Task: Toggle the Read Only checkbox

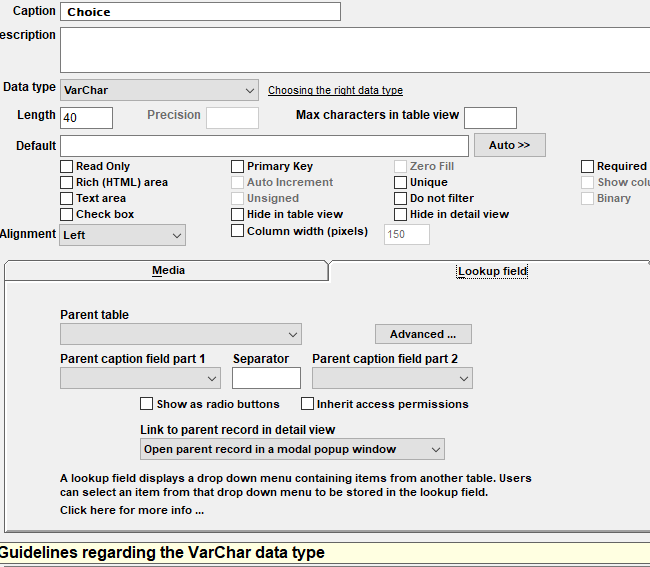Action: (x=66, y=166)
